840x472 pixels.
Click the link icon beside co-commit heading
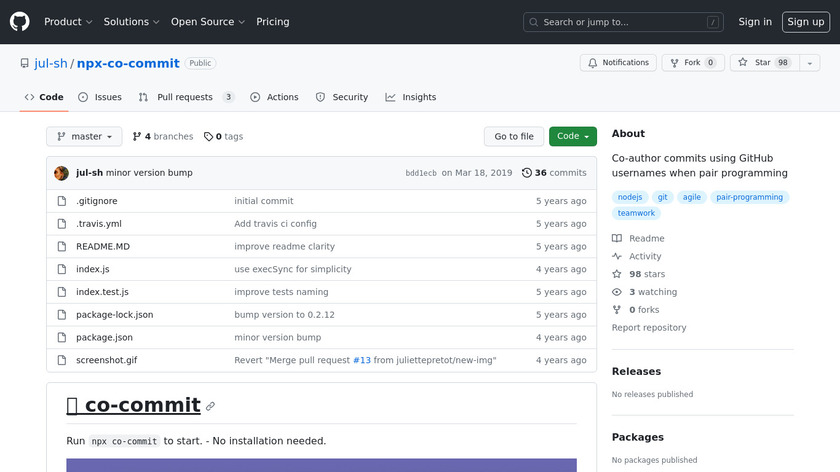pos(210,407)
